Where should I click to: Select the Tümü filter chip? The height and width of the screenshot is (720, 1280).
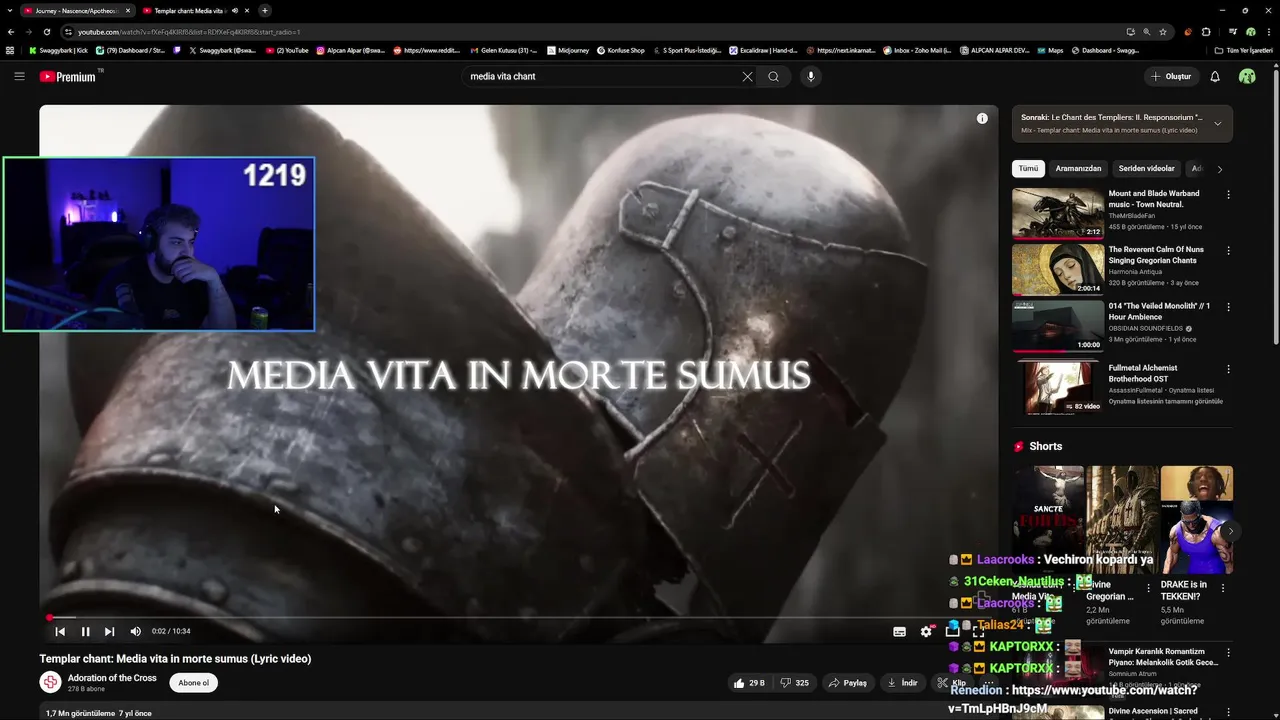coord(1028,168)
